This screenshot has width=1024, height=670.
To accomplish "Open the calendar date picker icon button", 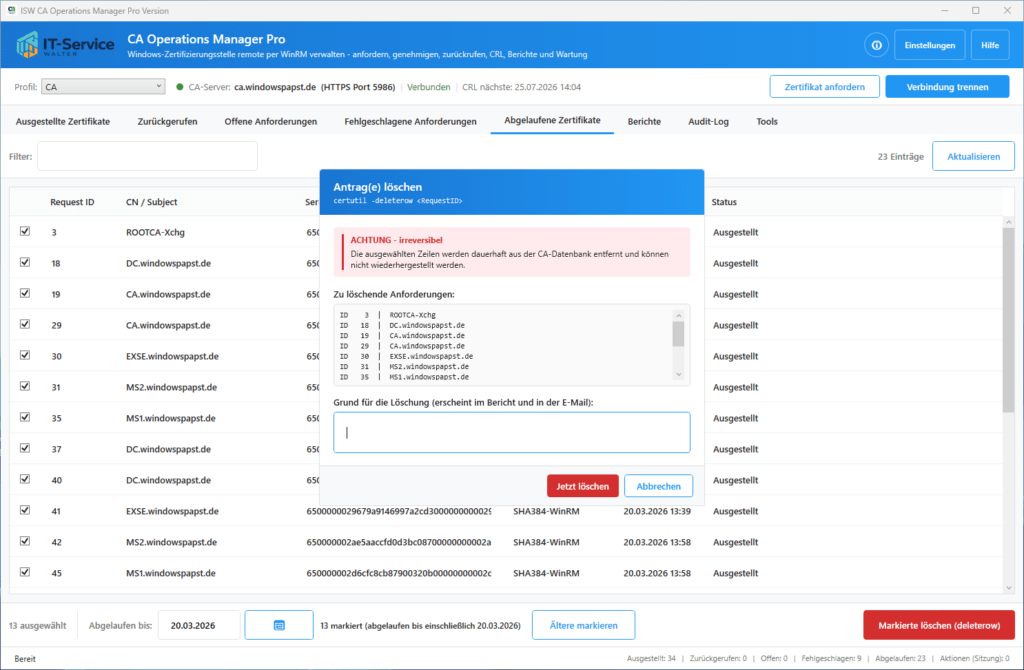I will [x=279, y=625].
